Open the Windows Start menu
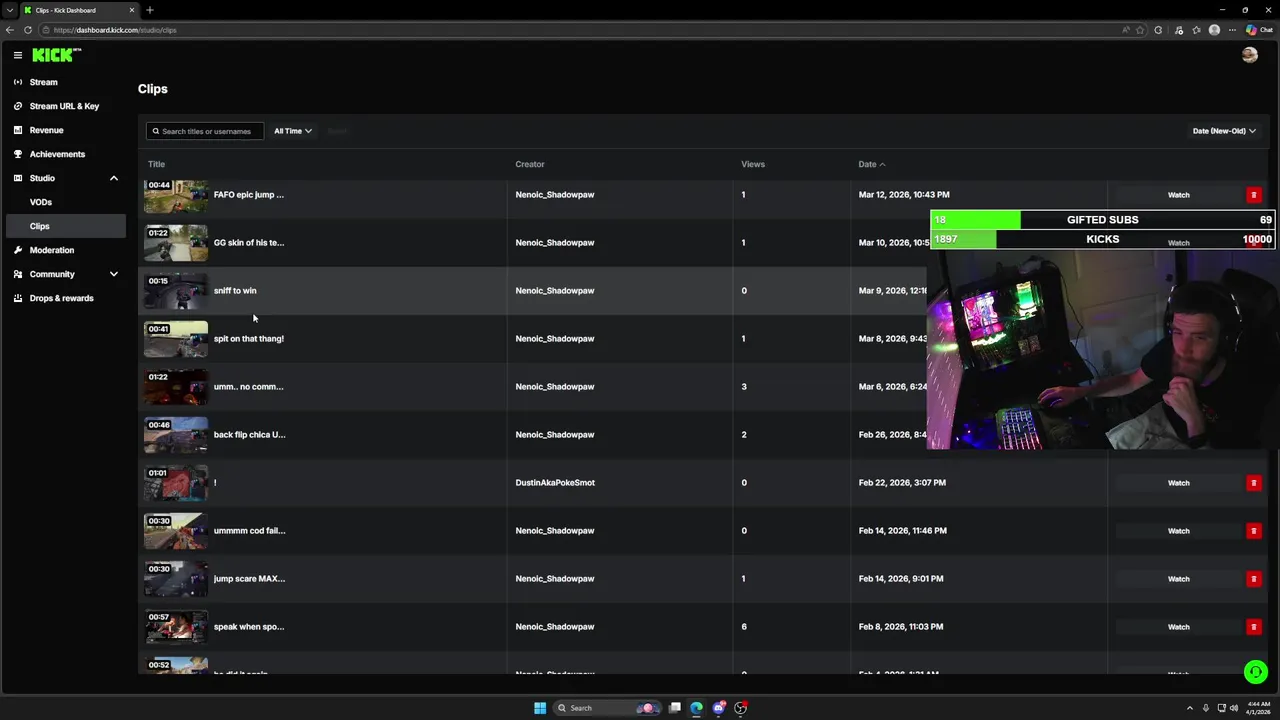The width and height of the screenshot is (1280, 720). (x=540, y=708)
